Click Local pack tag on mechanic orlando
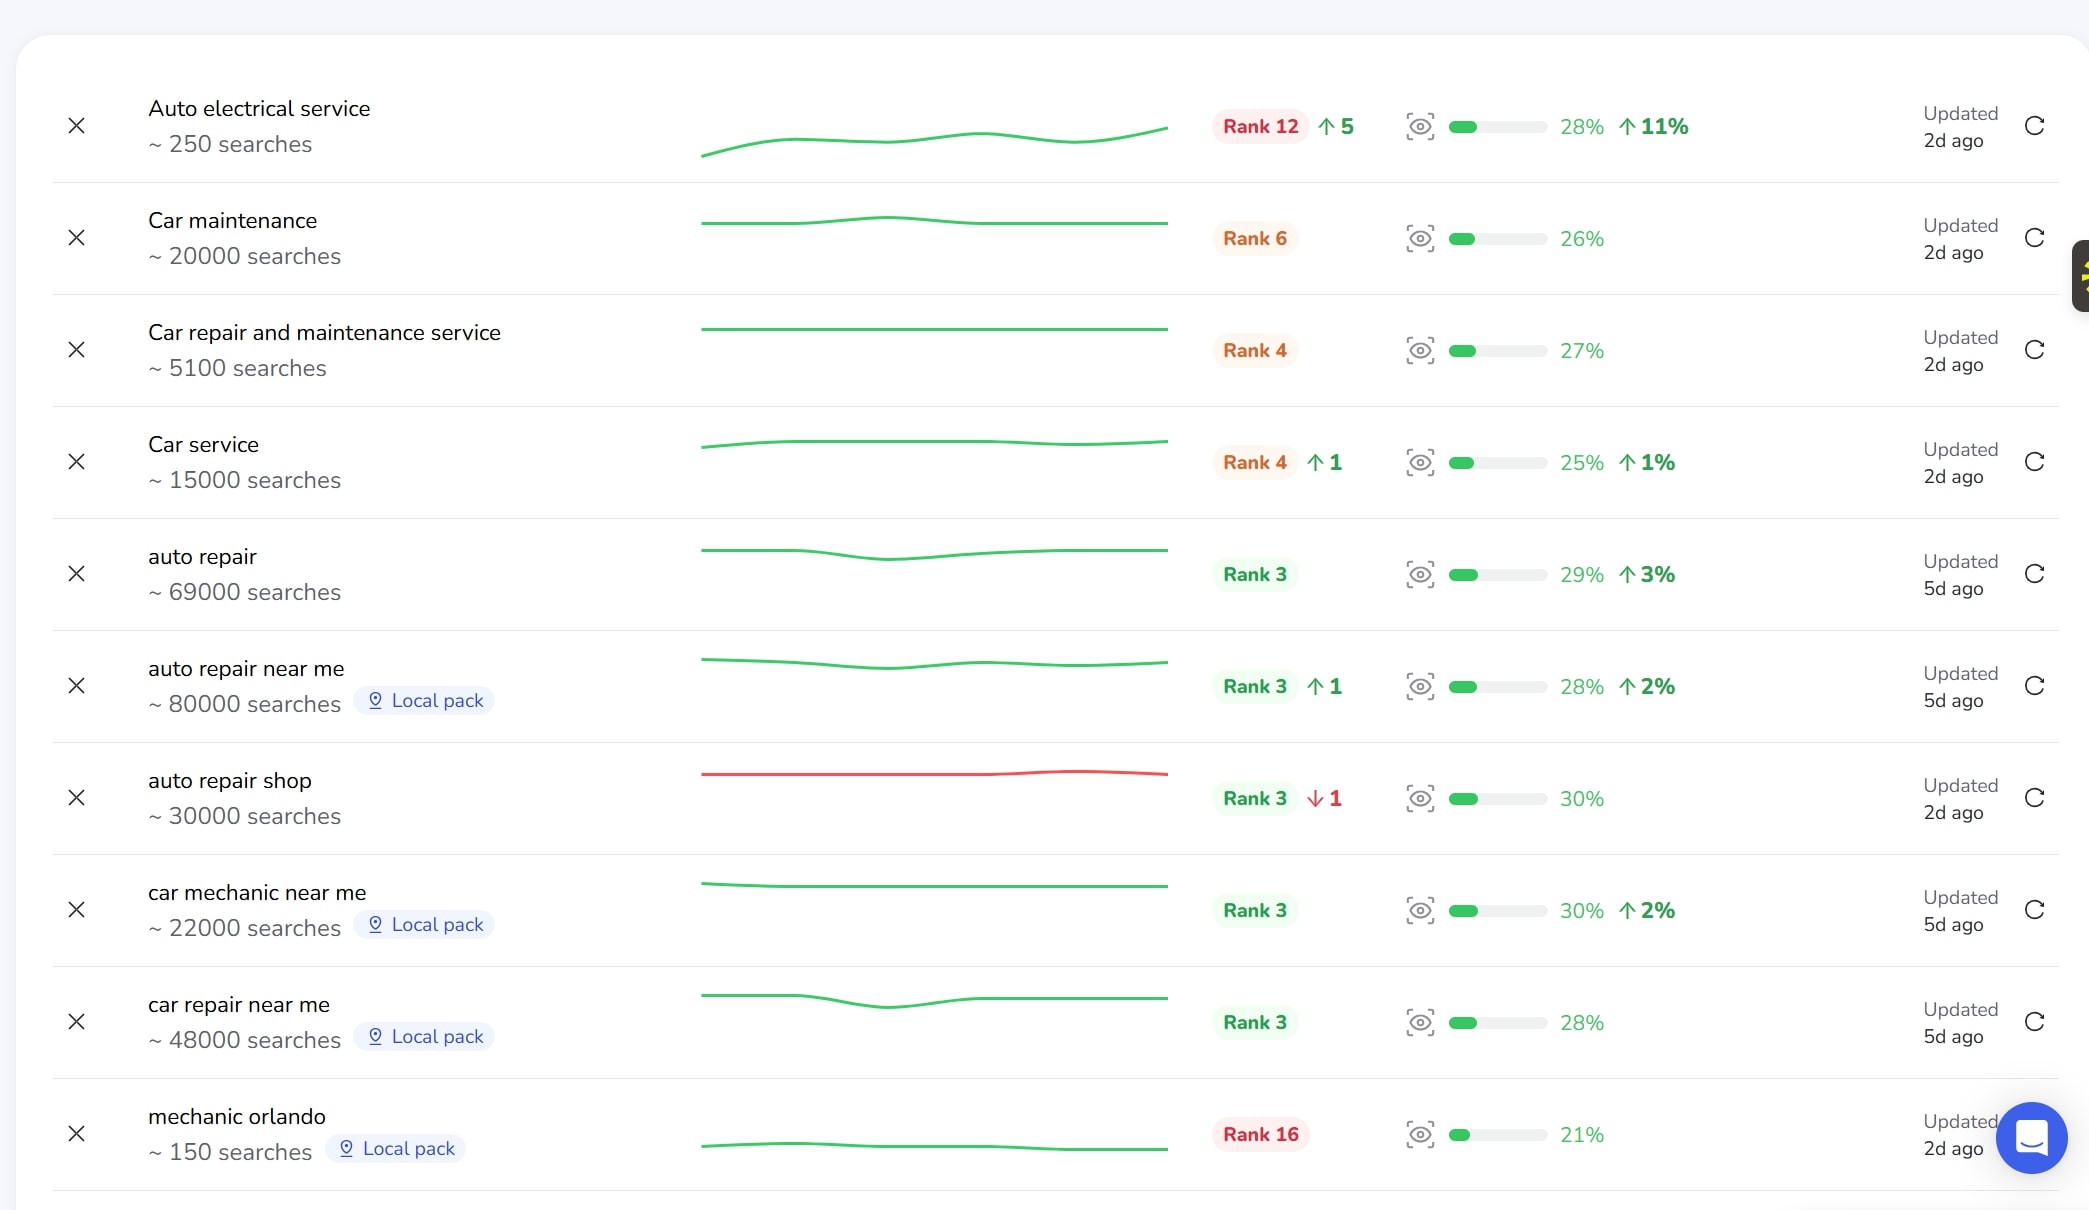This screenshot has width=2089, height=1210. click(396, 1149)
